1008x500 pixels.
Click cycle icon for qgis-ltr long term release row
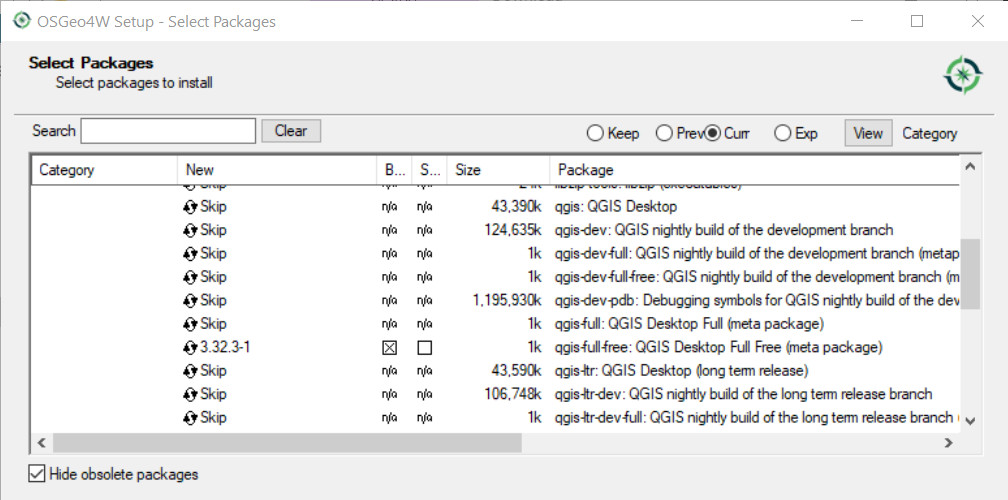click(190, 371)
